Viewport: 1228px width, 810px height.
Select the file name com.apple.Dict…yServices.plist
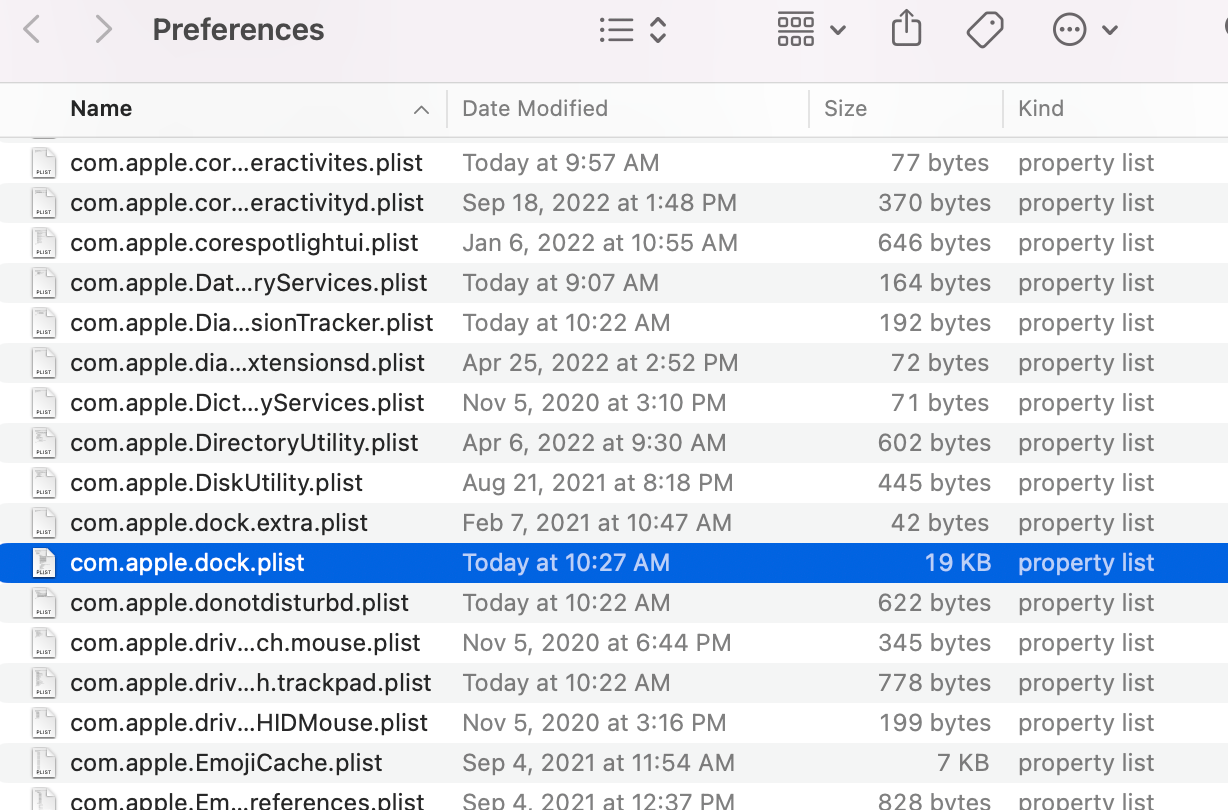point(247,403)
